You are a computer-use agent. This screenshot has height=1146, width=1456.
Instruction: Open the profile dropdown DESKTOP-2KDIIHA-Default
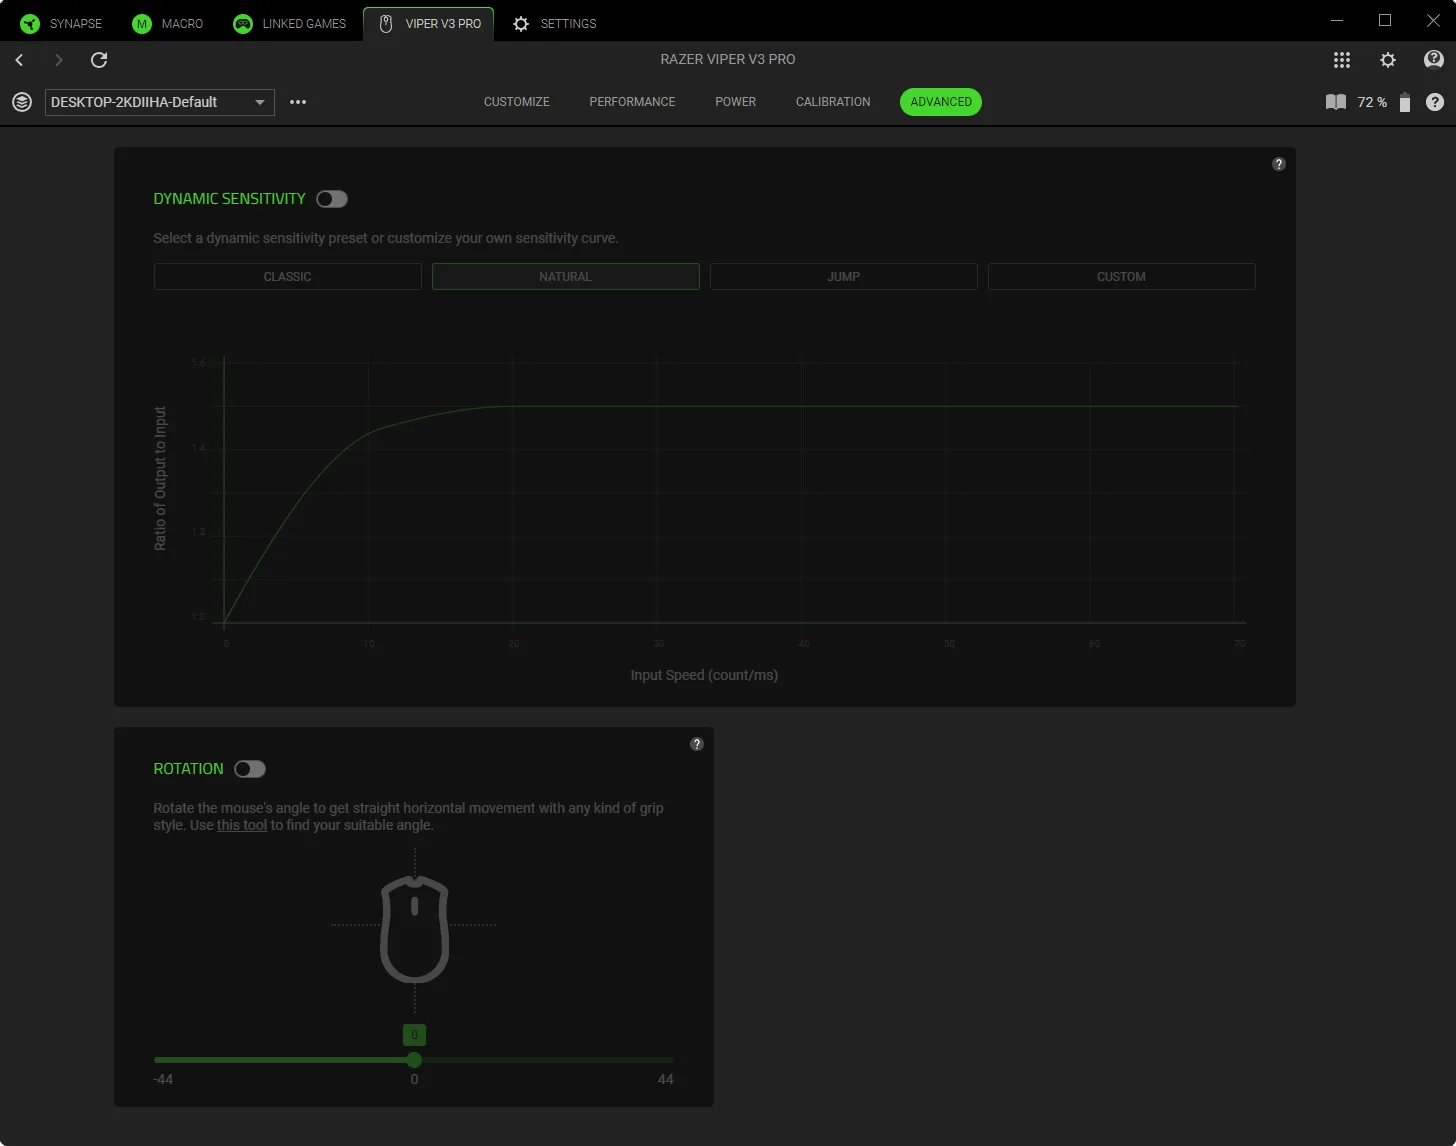click(160, 102)
